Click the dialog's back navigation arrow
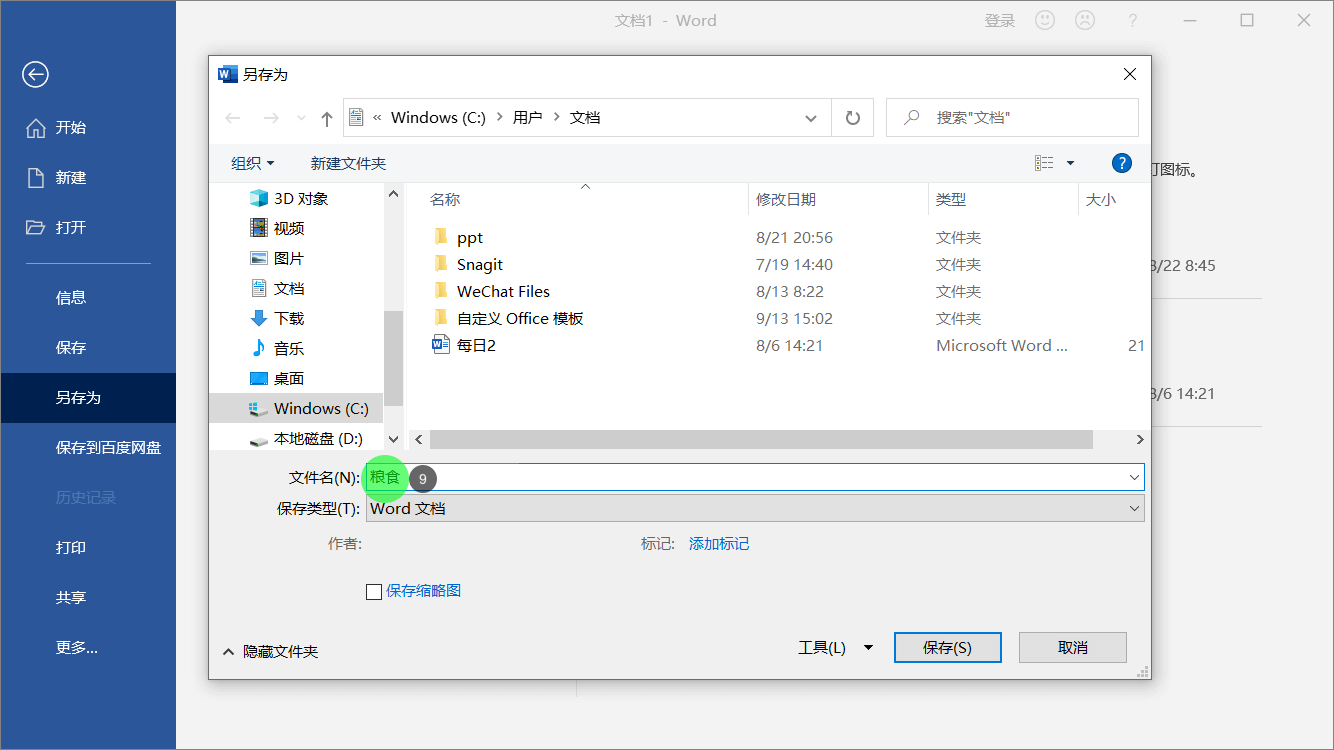 pos(233,118)
